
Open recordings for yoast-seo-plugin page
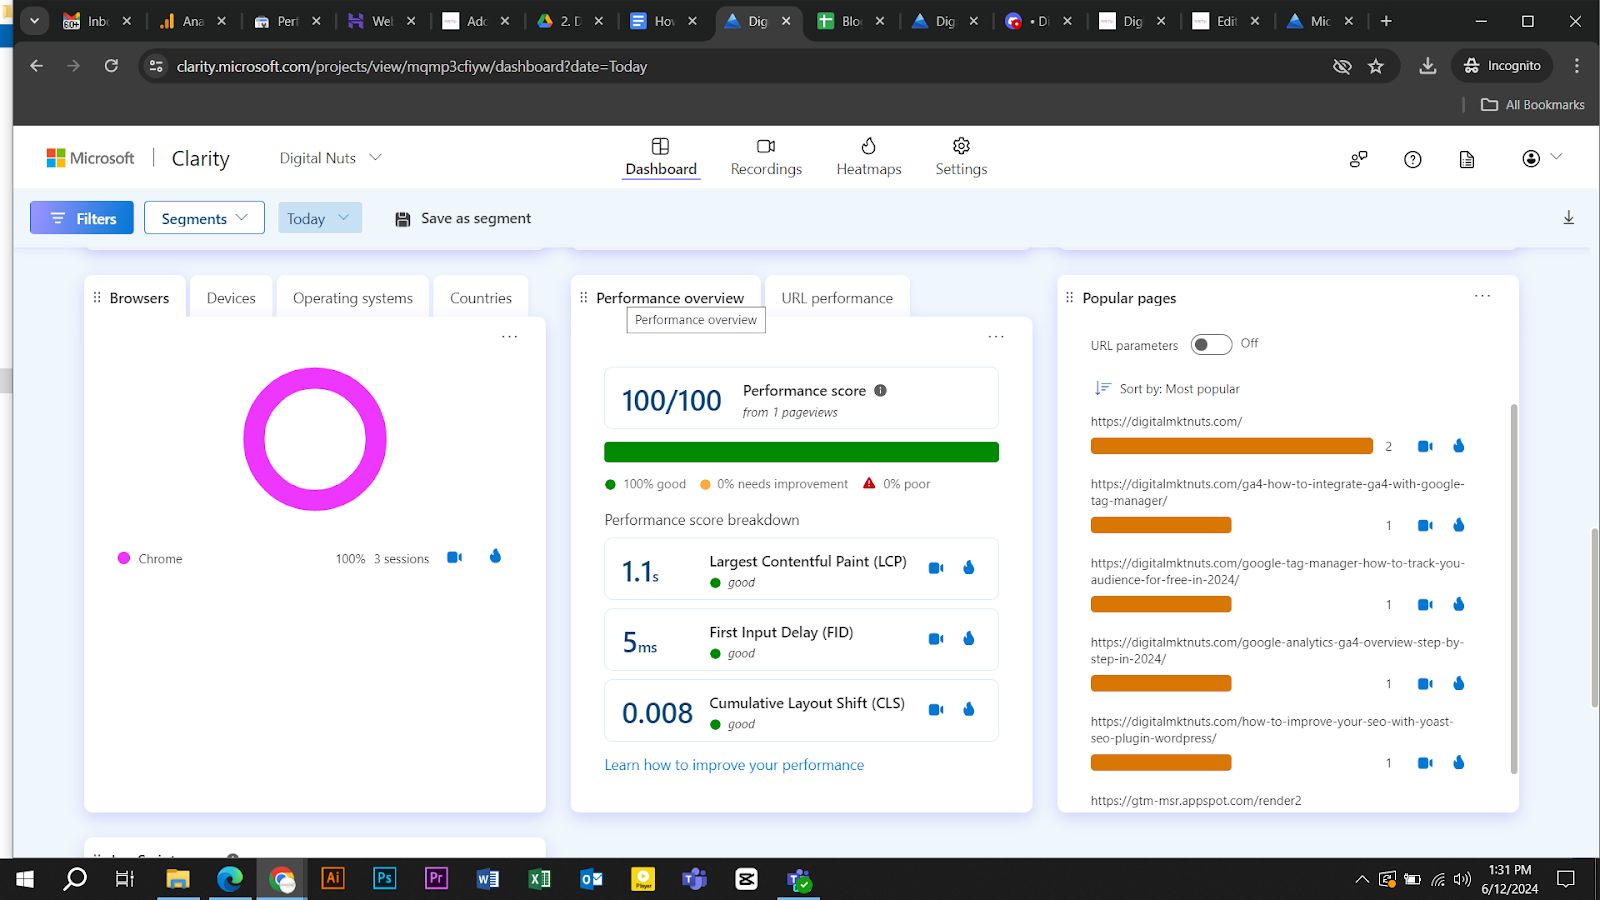(1425, 763)
